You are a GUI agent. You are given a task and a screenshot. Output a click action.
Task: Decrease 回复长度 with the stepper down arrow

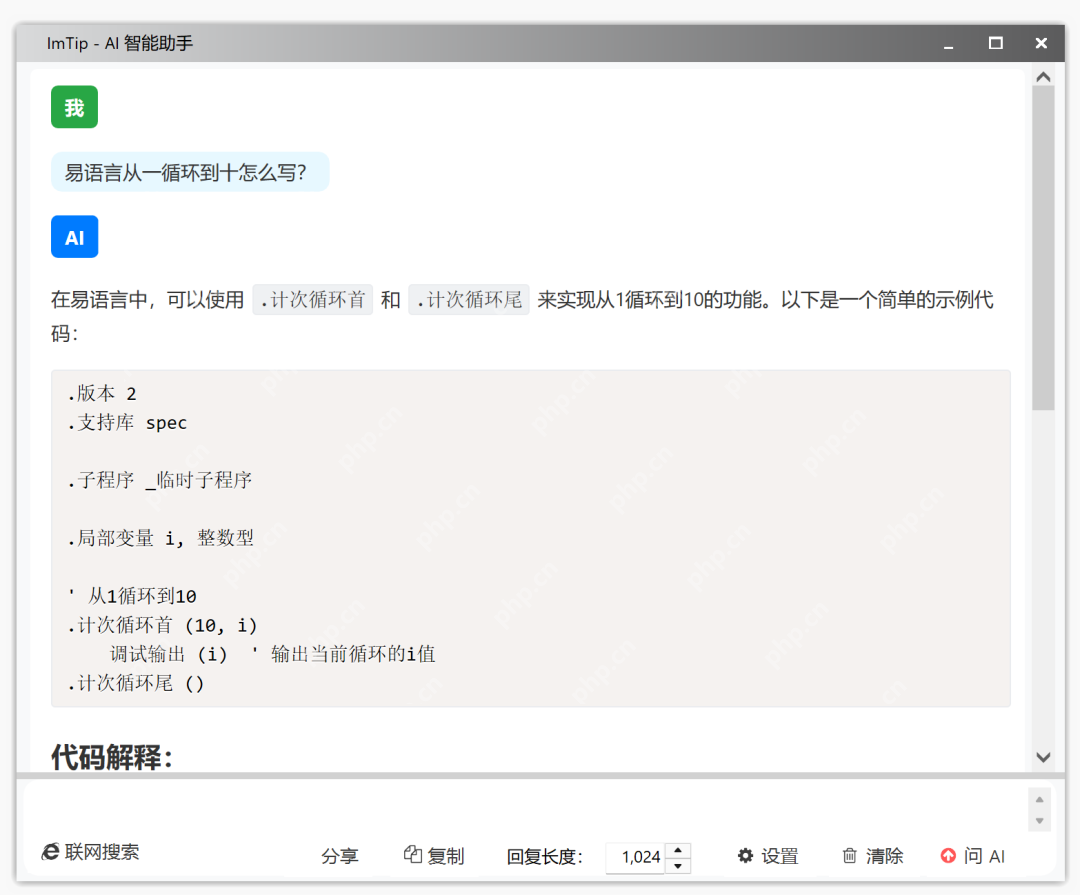(678, 864)
